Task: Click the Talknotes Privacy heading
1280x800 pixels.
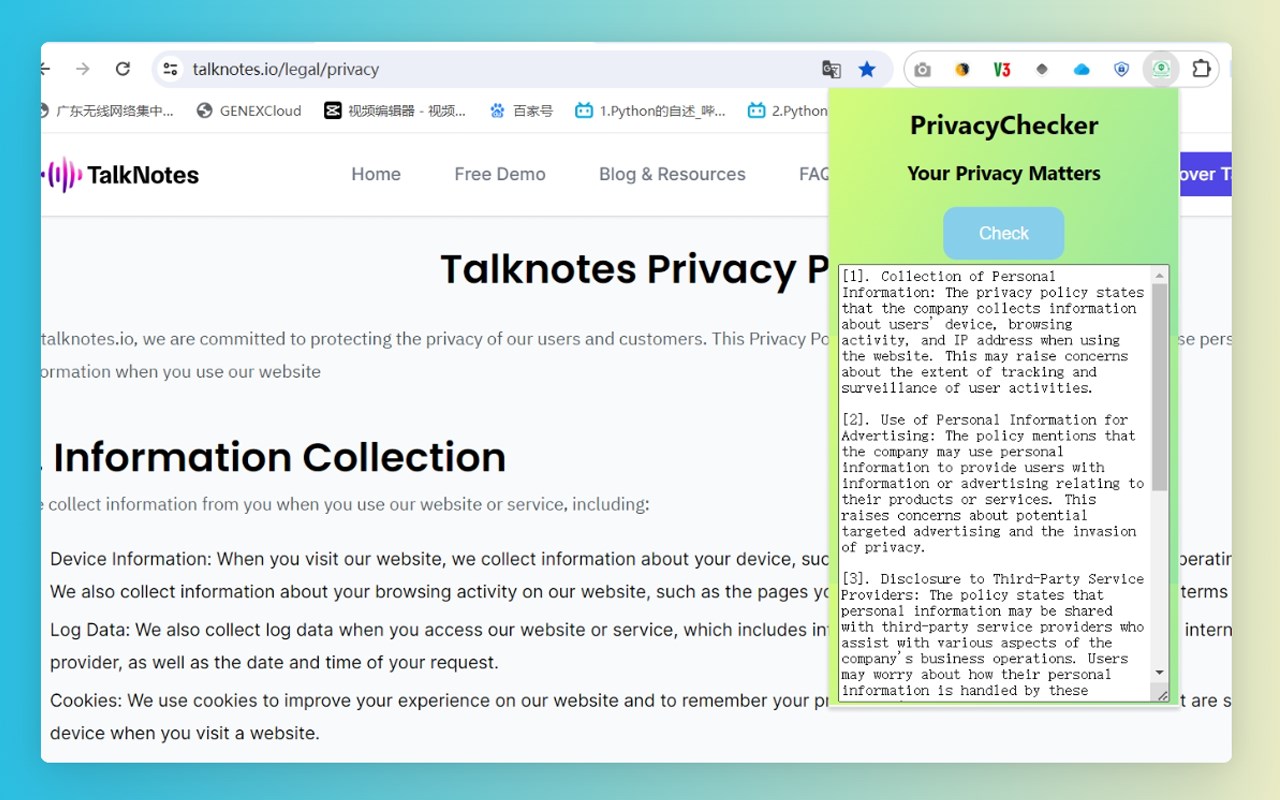Action: click(634, 270)
